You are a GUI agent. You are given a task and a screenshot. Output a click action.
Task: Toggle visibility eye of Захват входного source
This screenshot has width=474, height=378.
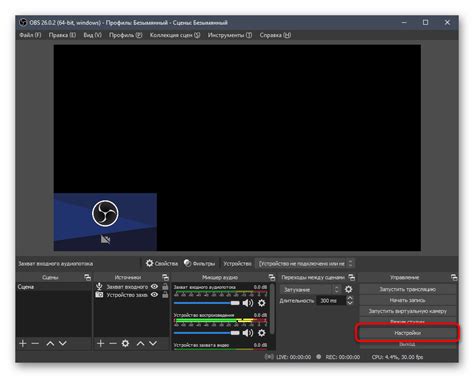[x=154, y=286]
